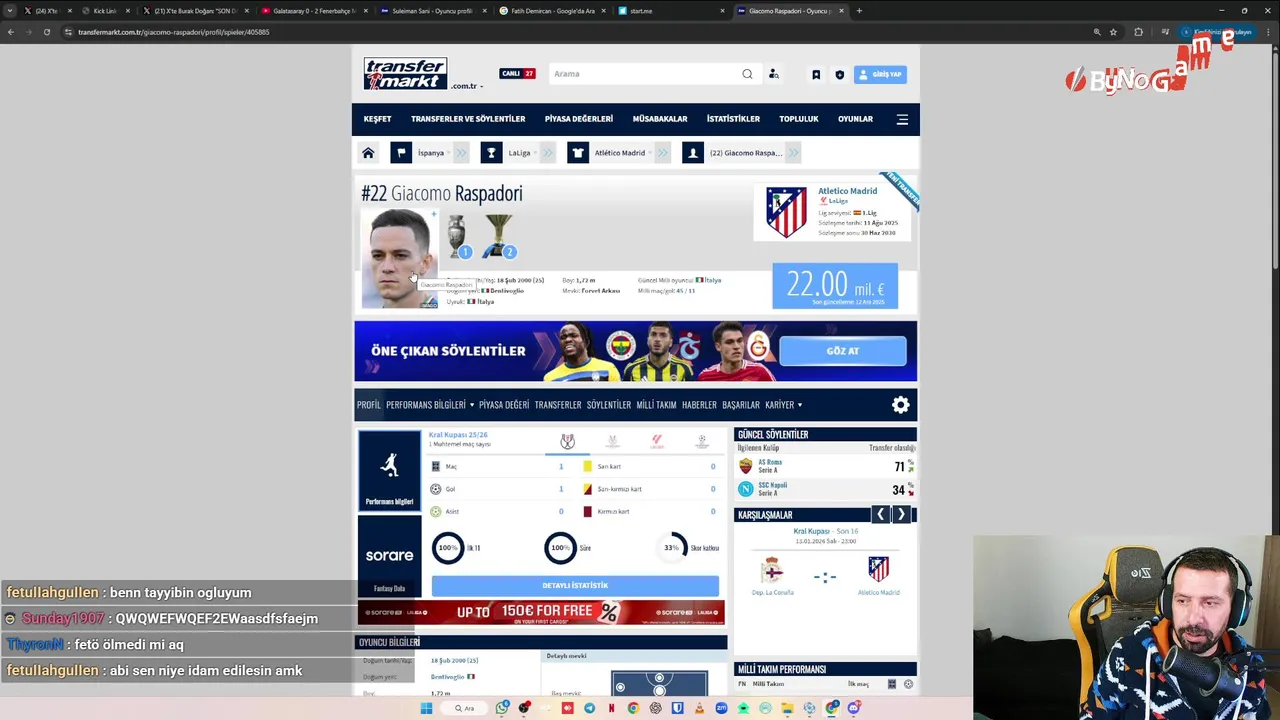
Task: Click Giacomo Raspadori's profile photo
Action: pos(399,258)
